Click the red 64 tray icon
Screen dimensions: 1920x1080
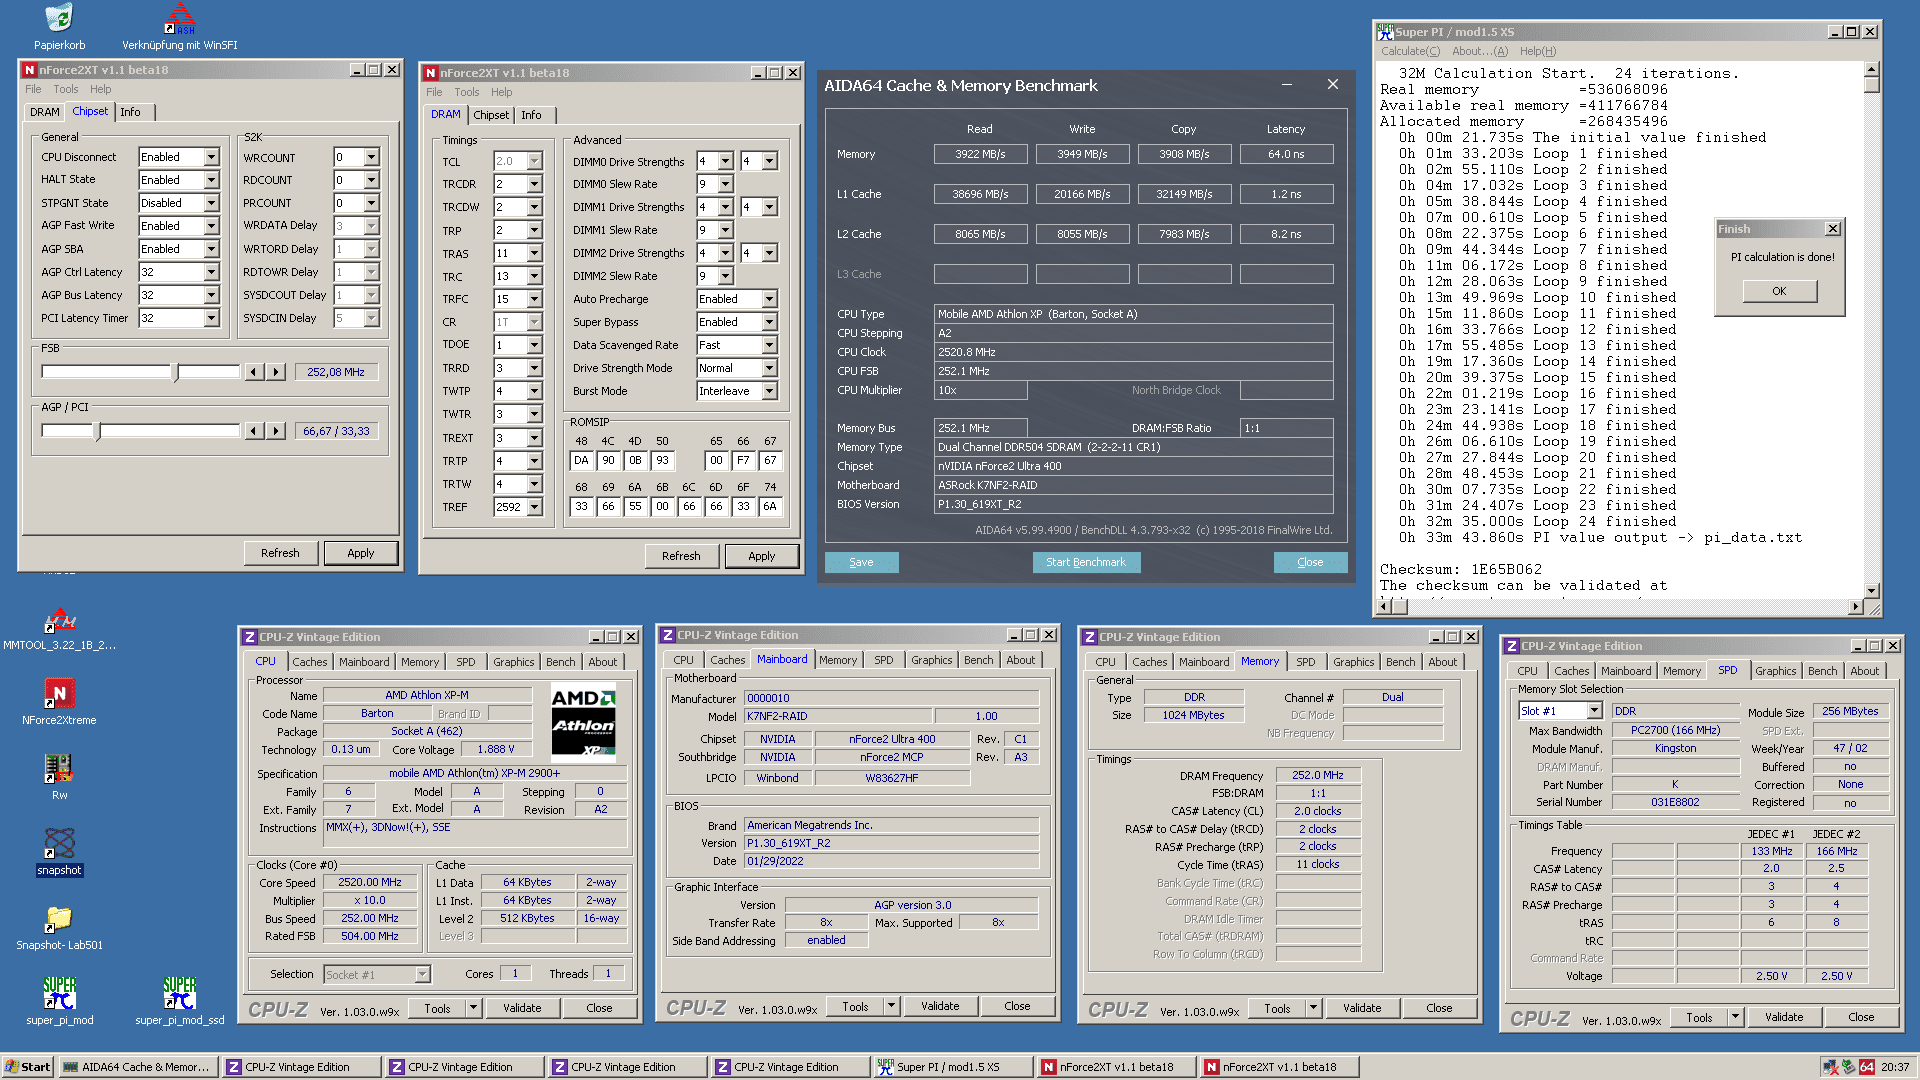point(1866,1067)
